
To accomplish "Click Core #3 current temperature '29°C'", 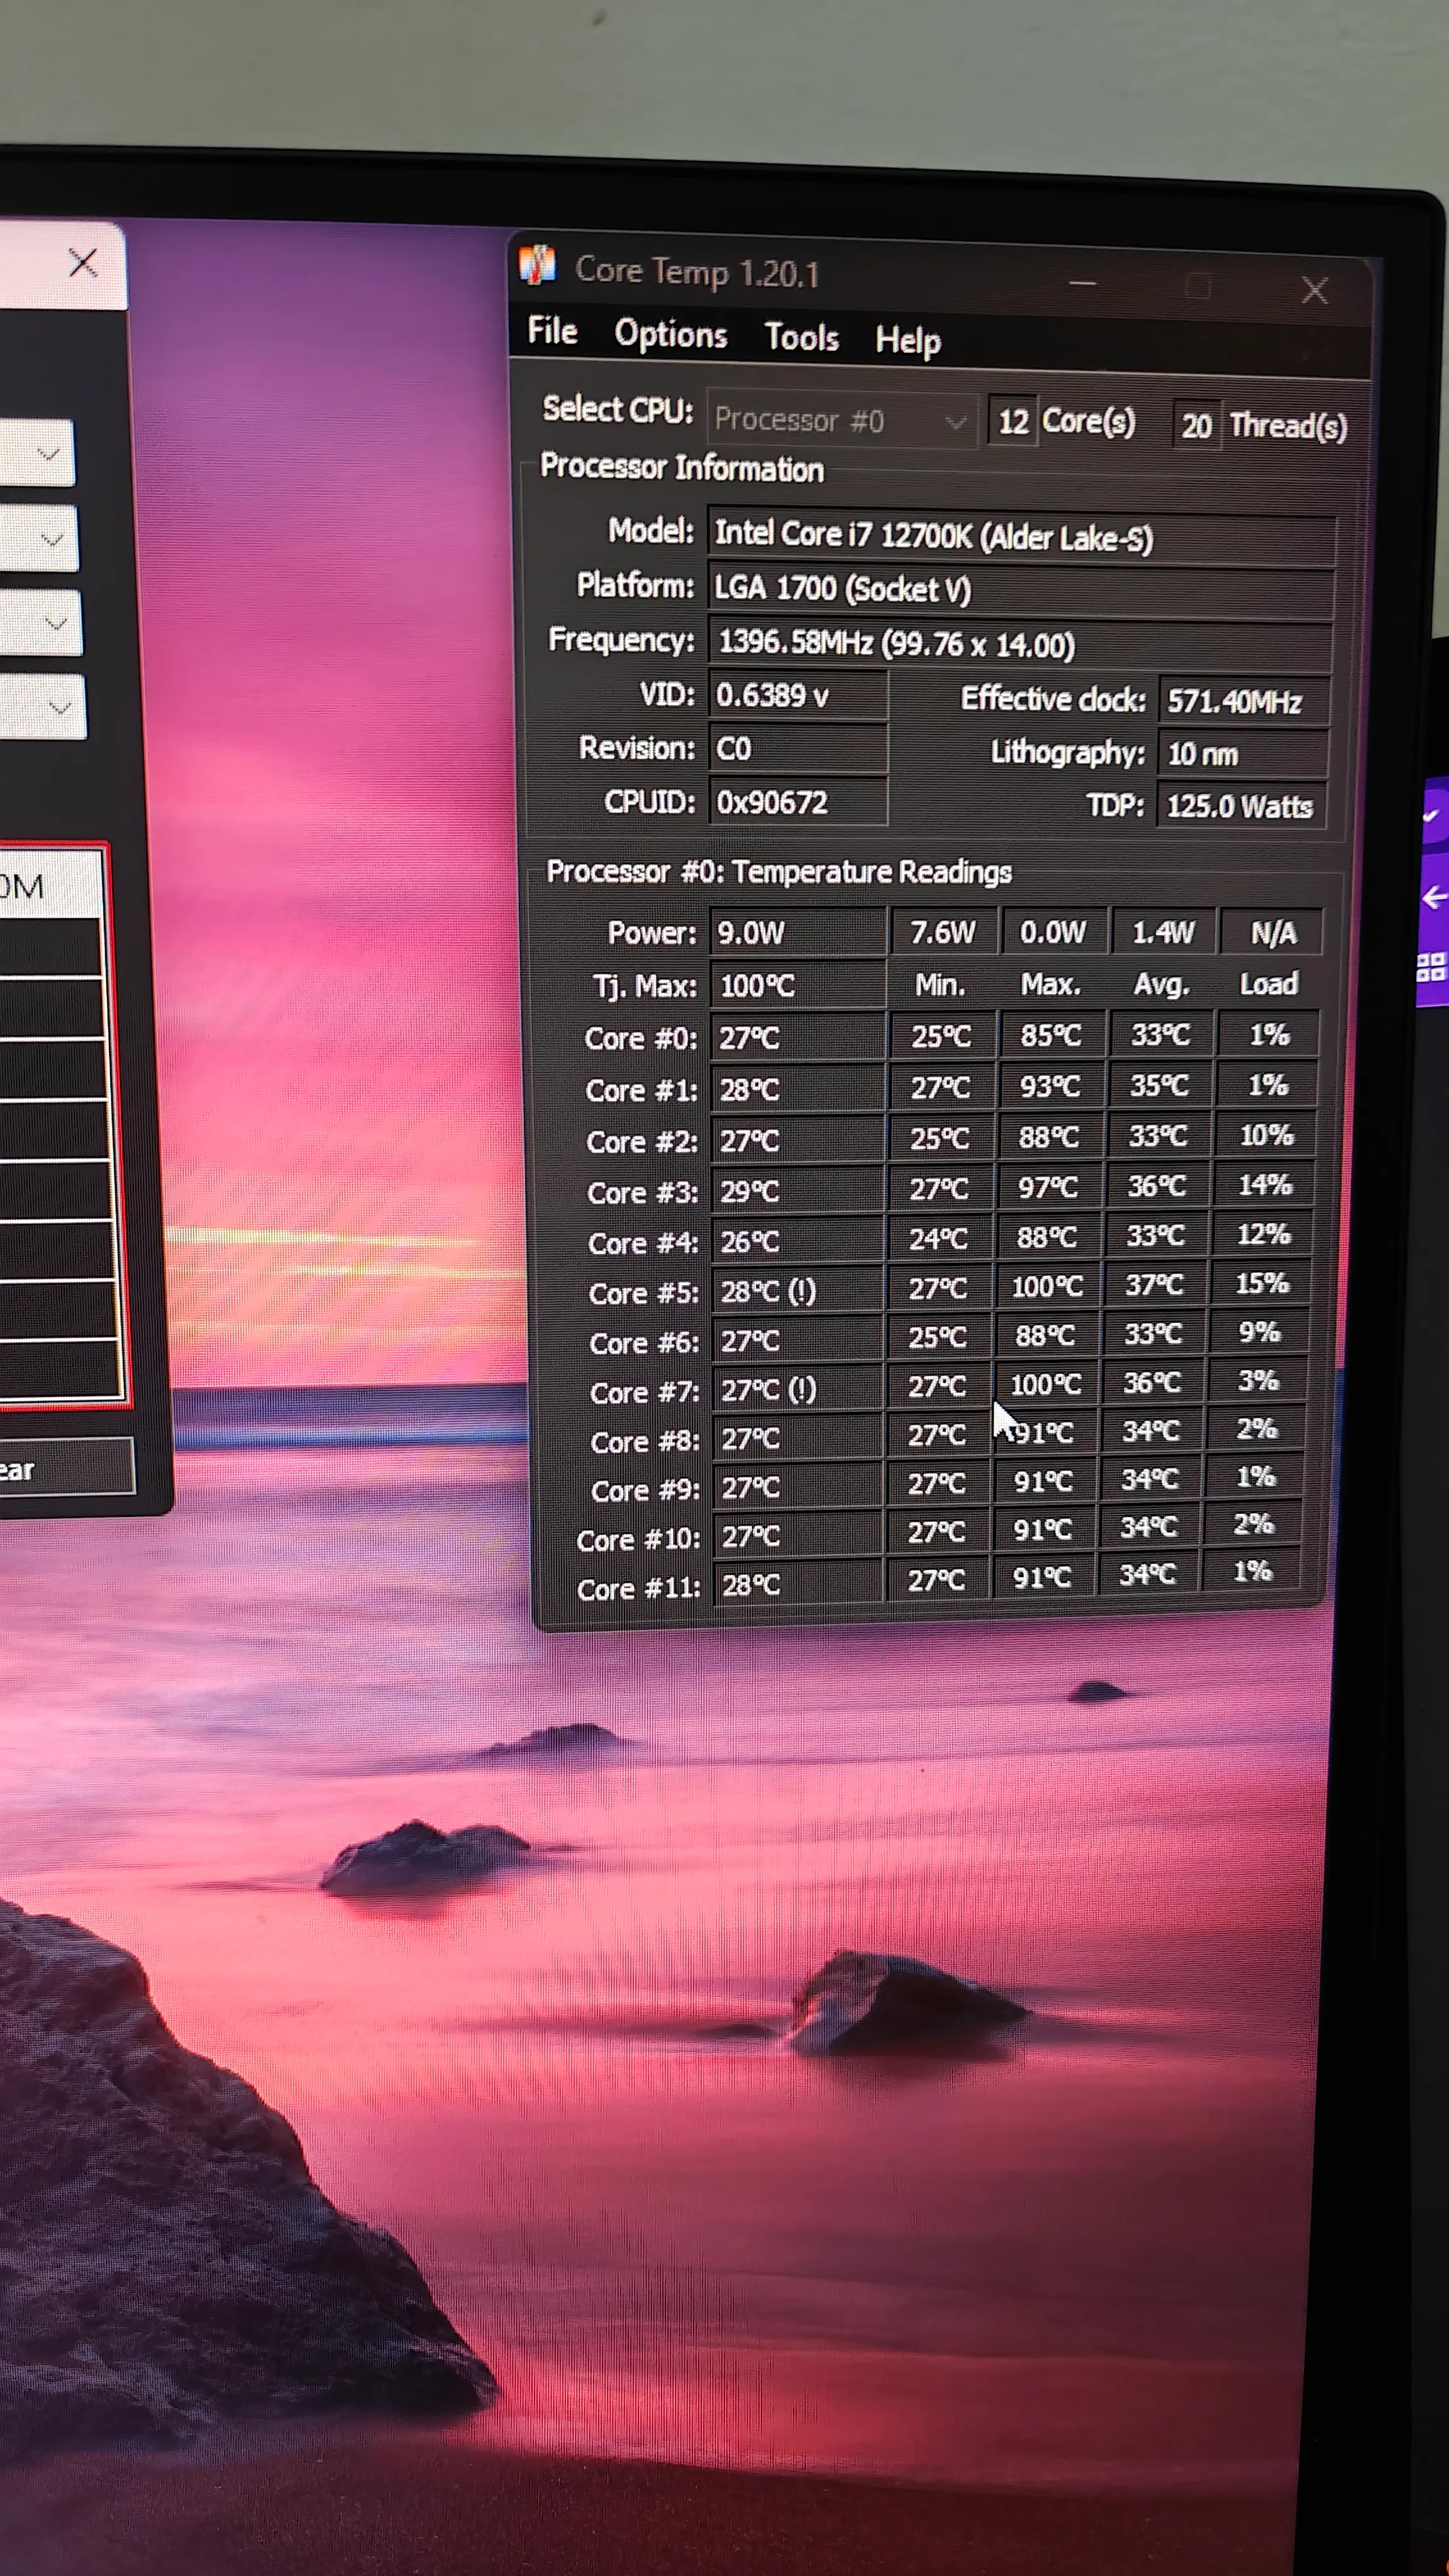I will (x=798, y=1191).
